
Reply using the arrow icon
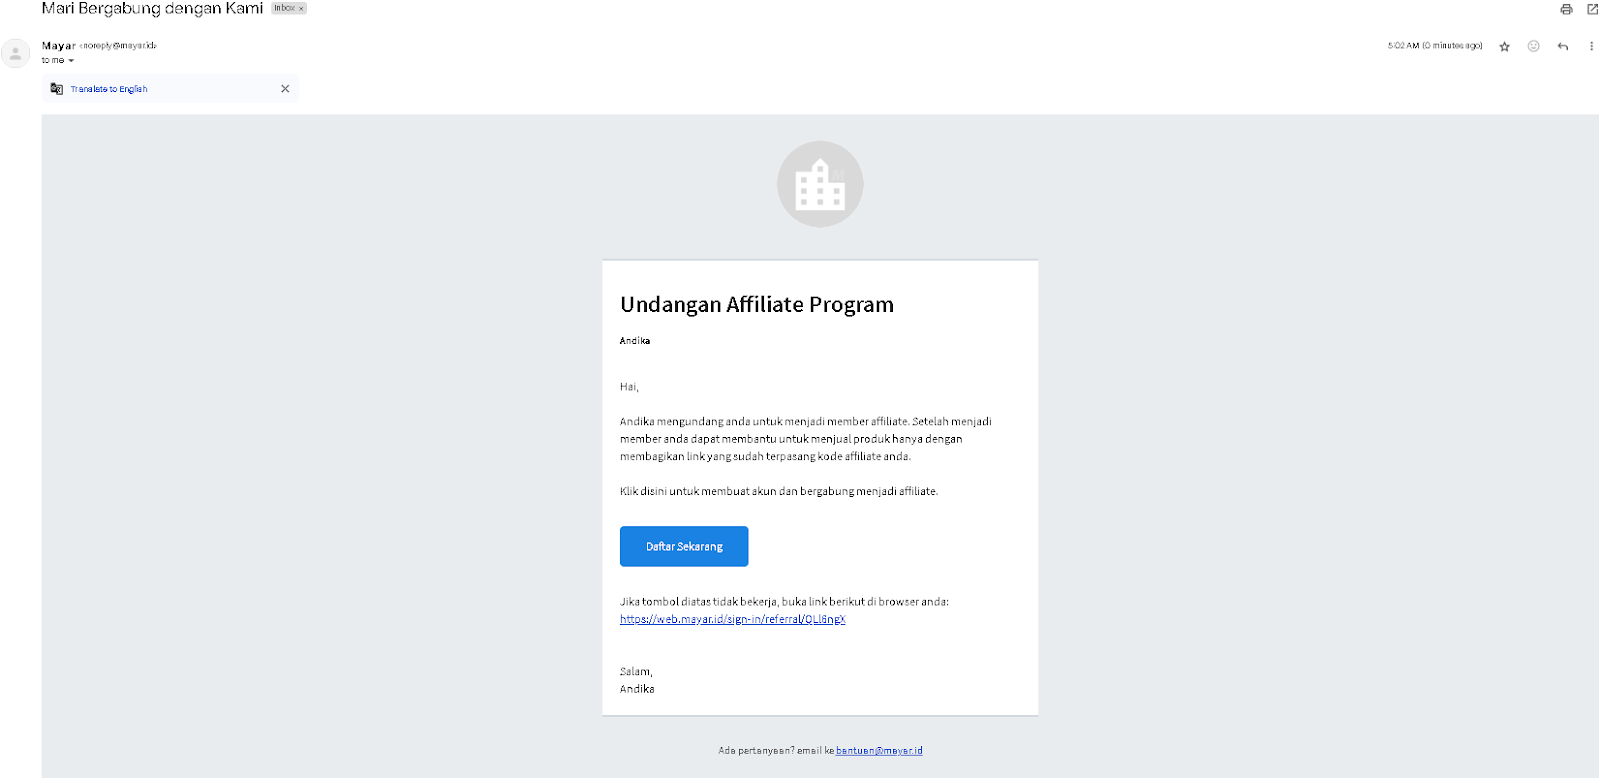point(1562,46)
